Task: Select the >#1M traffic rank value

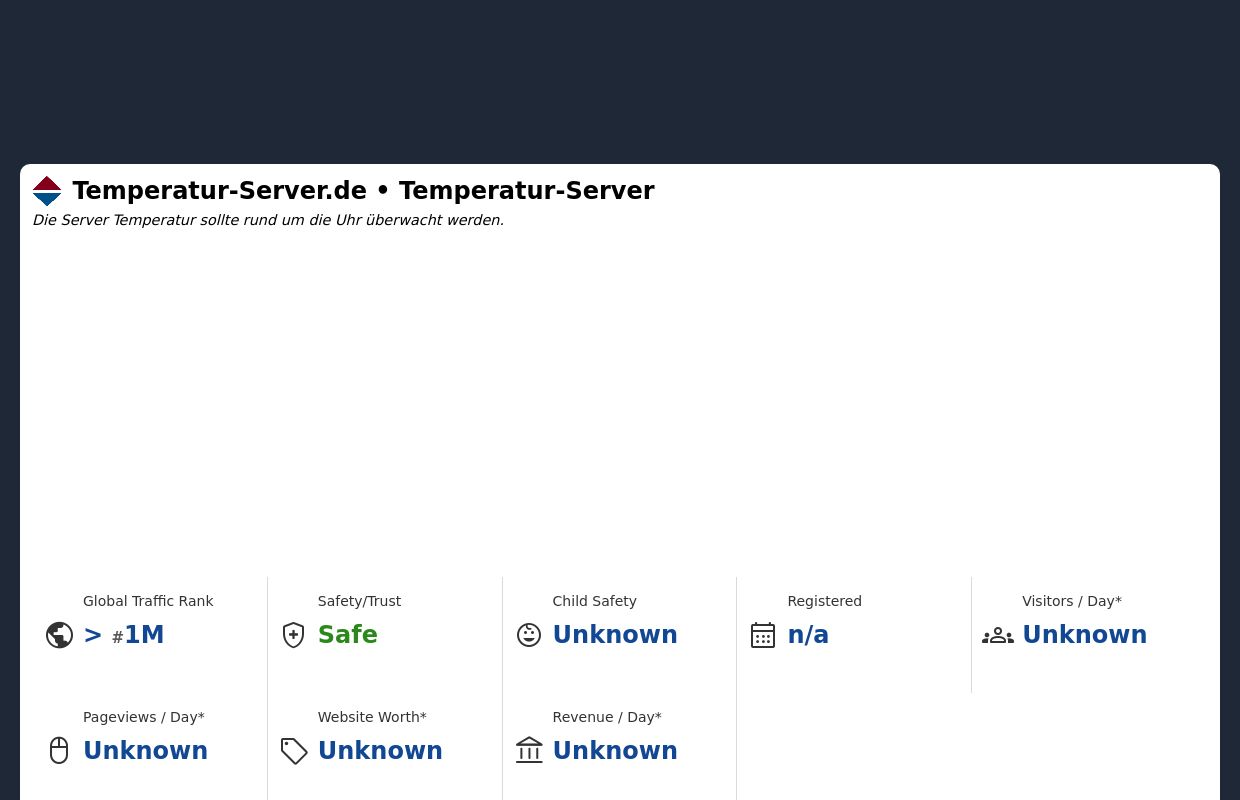Action: click(x=123, y=635)
